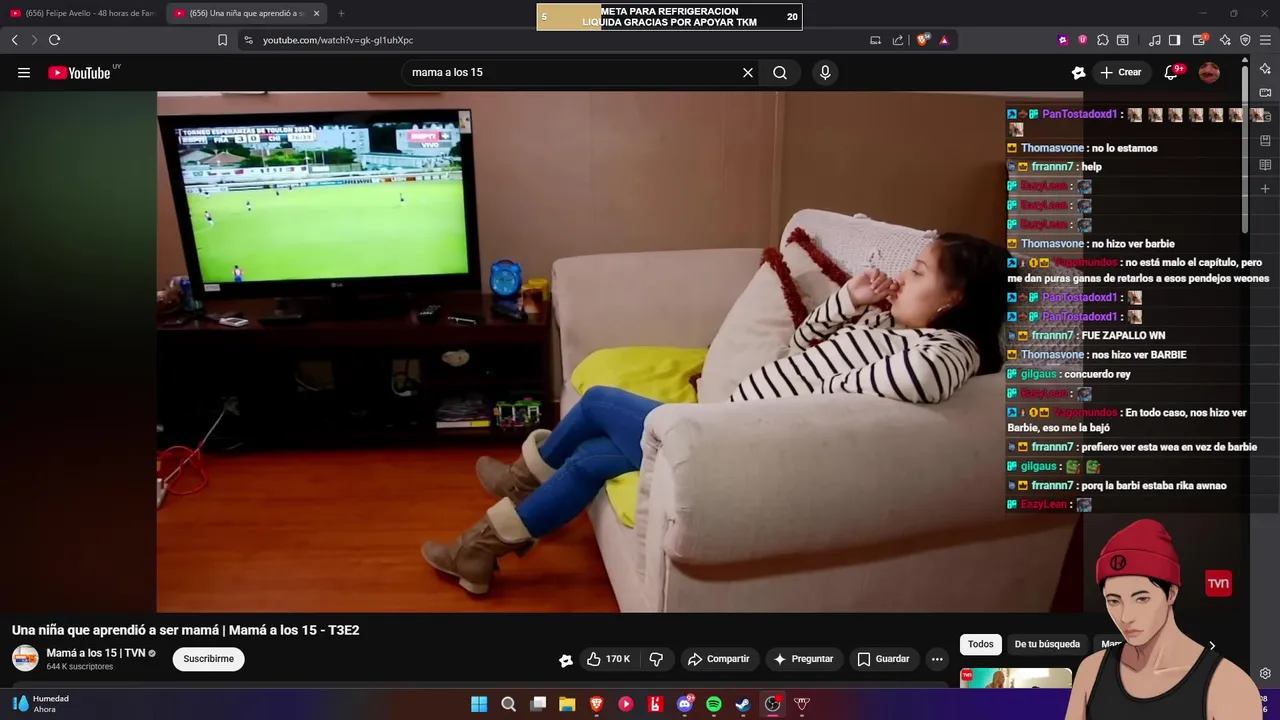
Task: Open Discord from the taskbar
Action: (x=685, y=704)
